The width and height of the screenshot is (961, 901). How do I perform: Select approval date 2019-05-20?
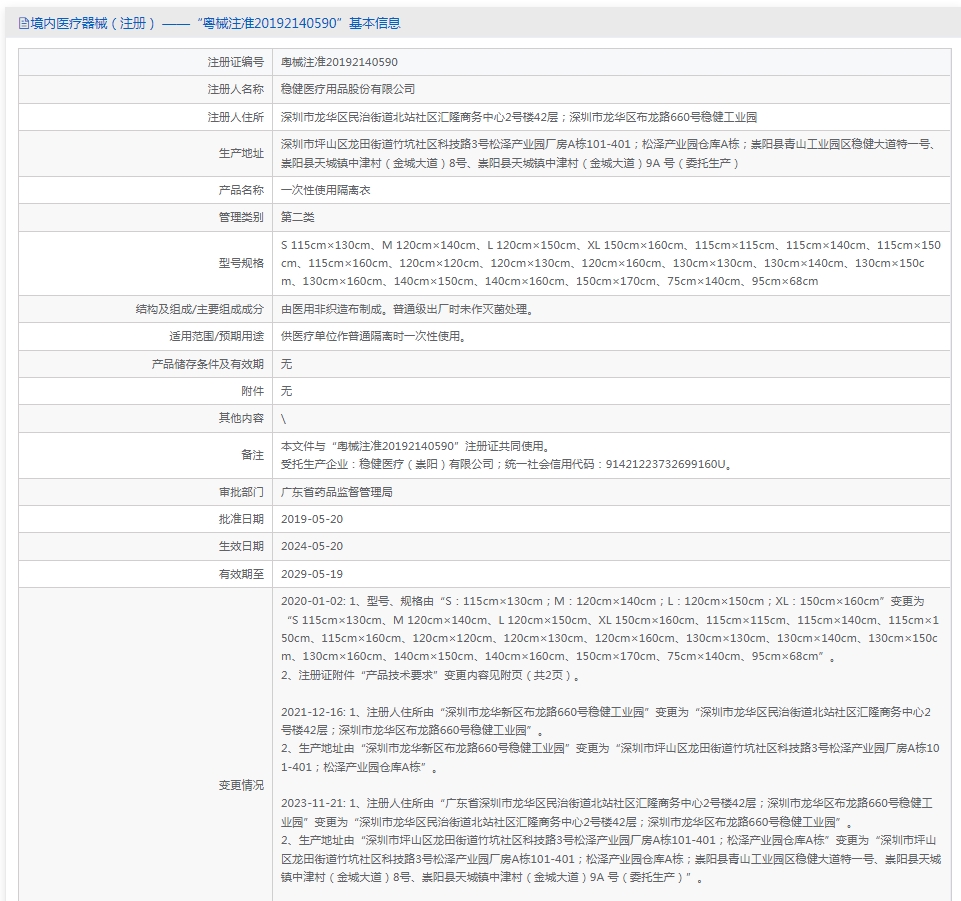click(312, 519)
